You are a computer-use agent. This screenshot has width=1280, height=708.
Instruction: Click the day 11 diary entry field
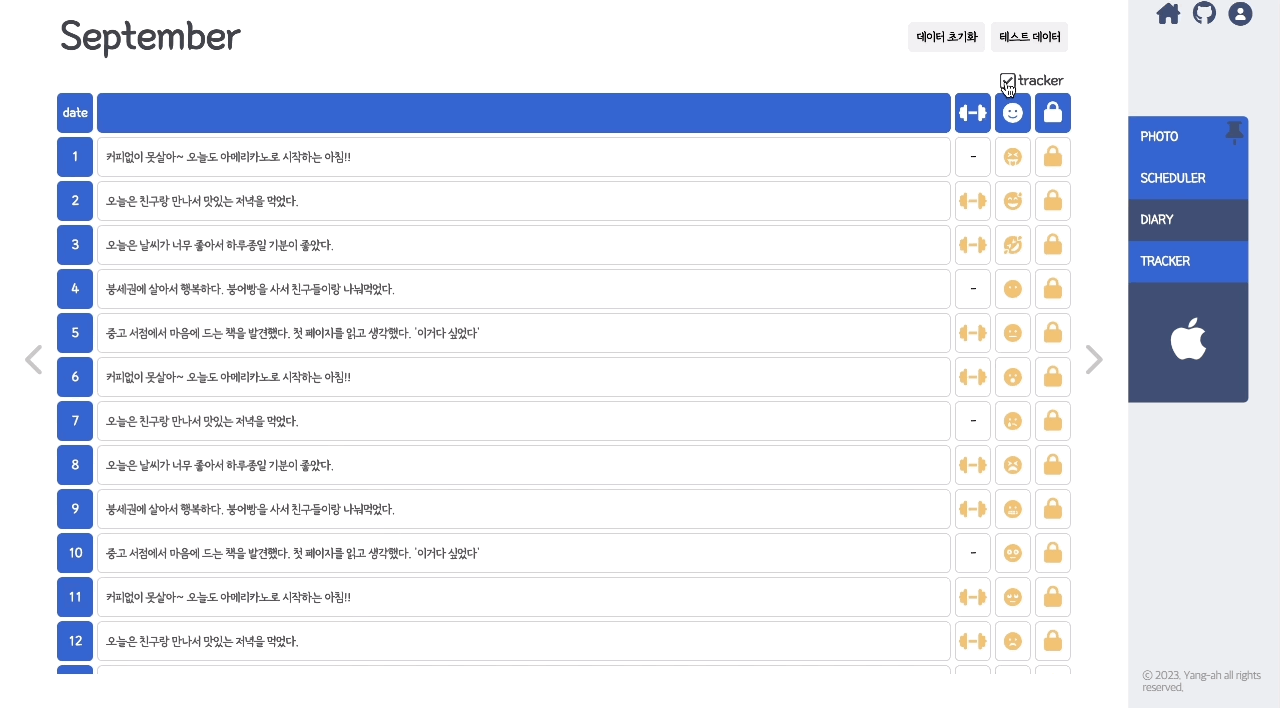point(524,597)
